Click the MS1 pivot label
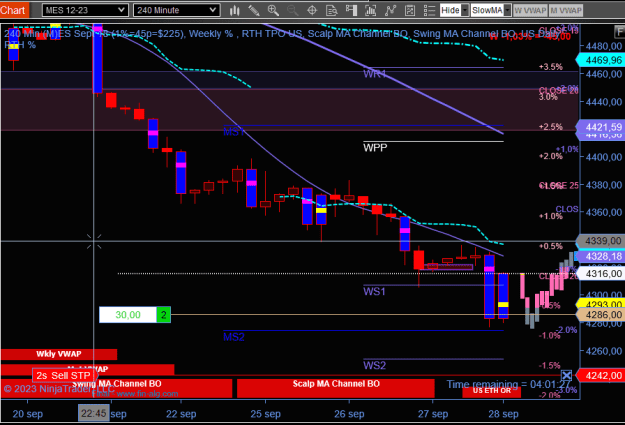 [234, 132]
